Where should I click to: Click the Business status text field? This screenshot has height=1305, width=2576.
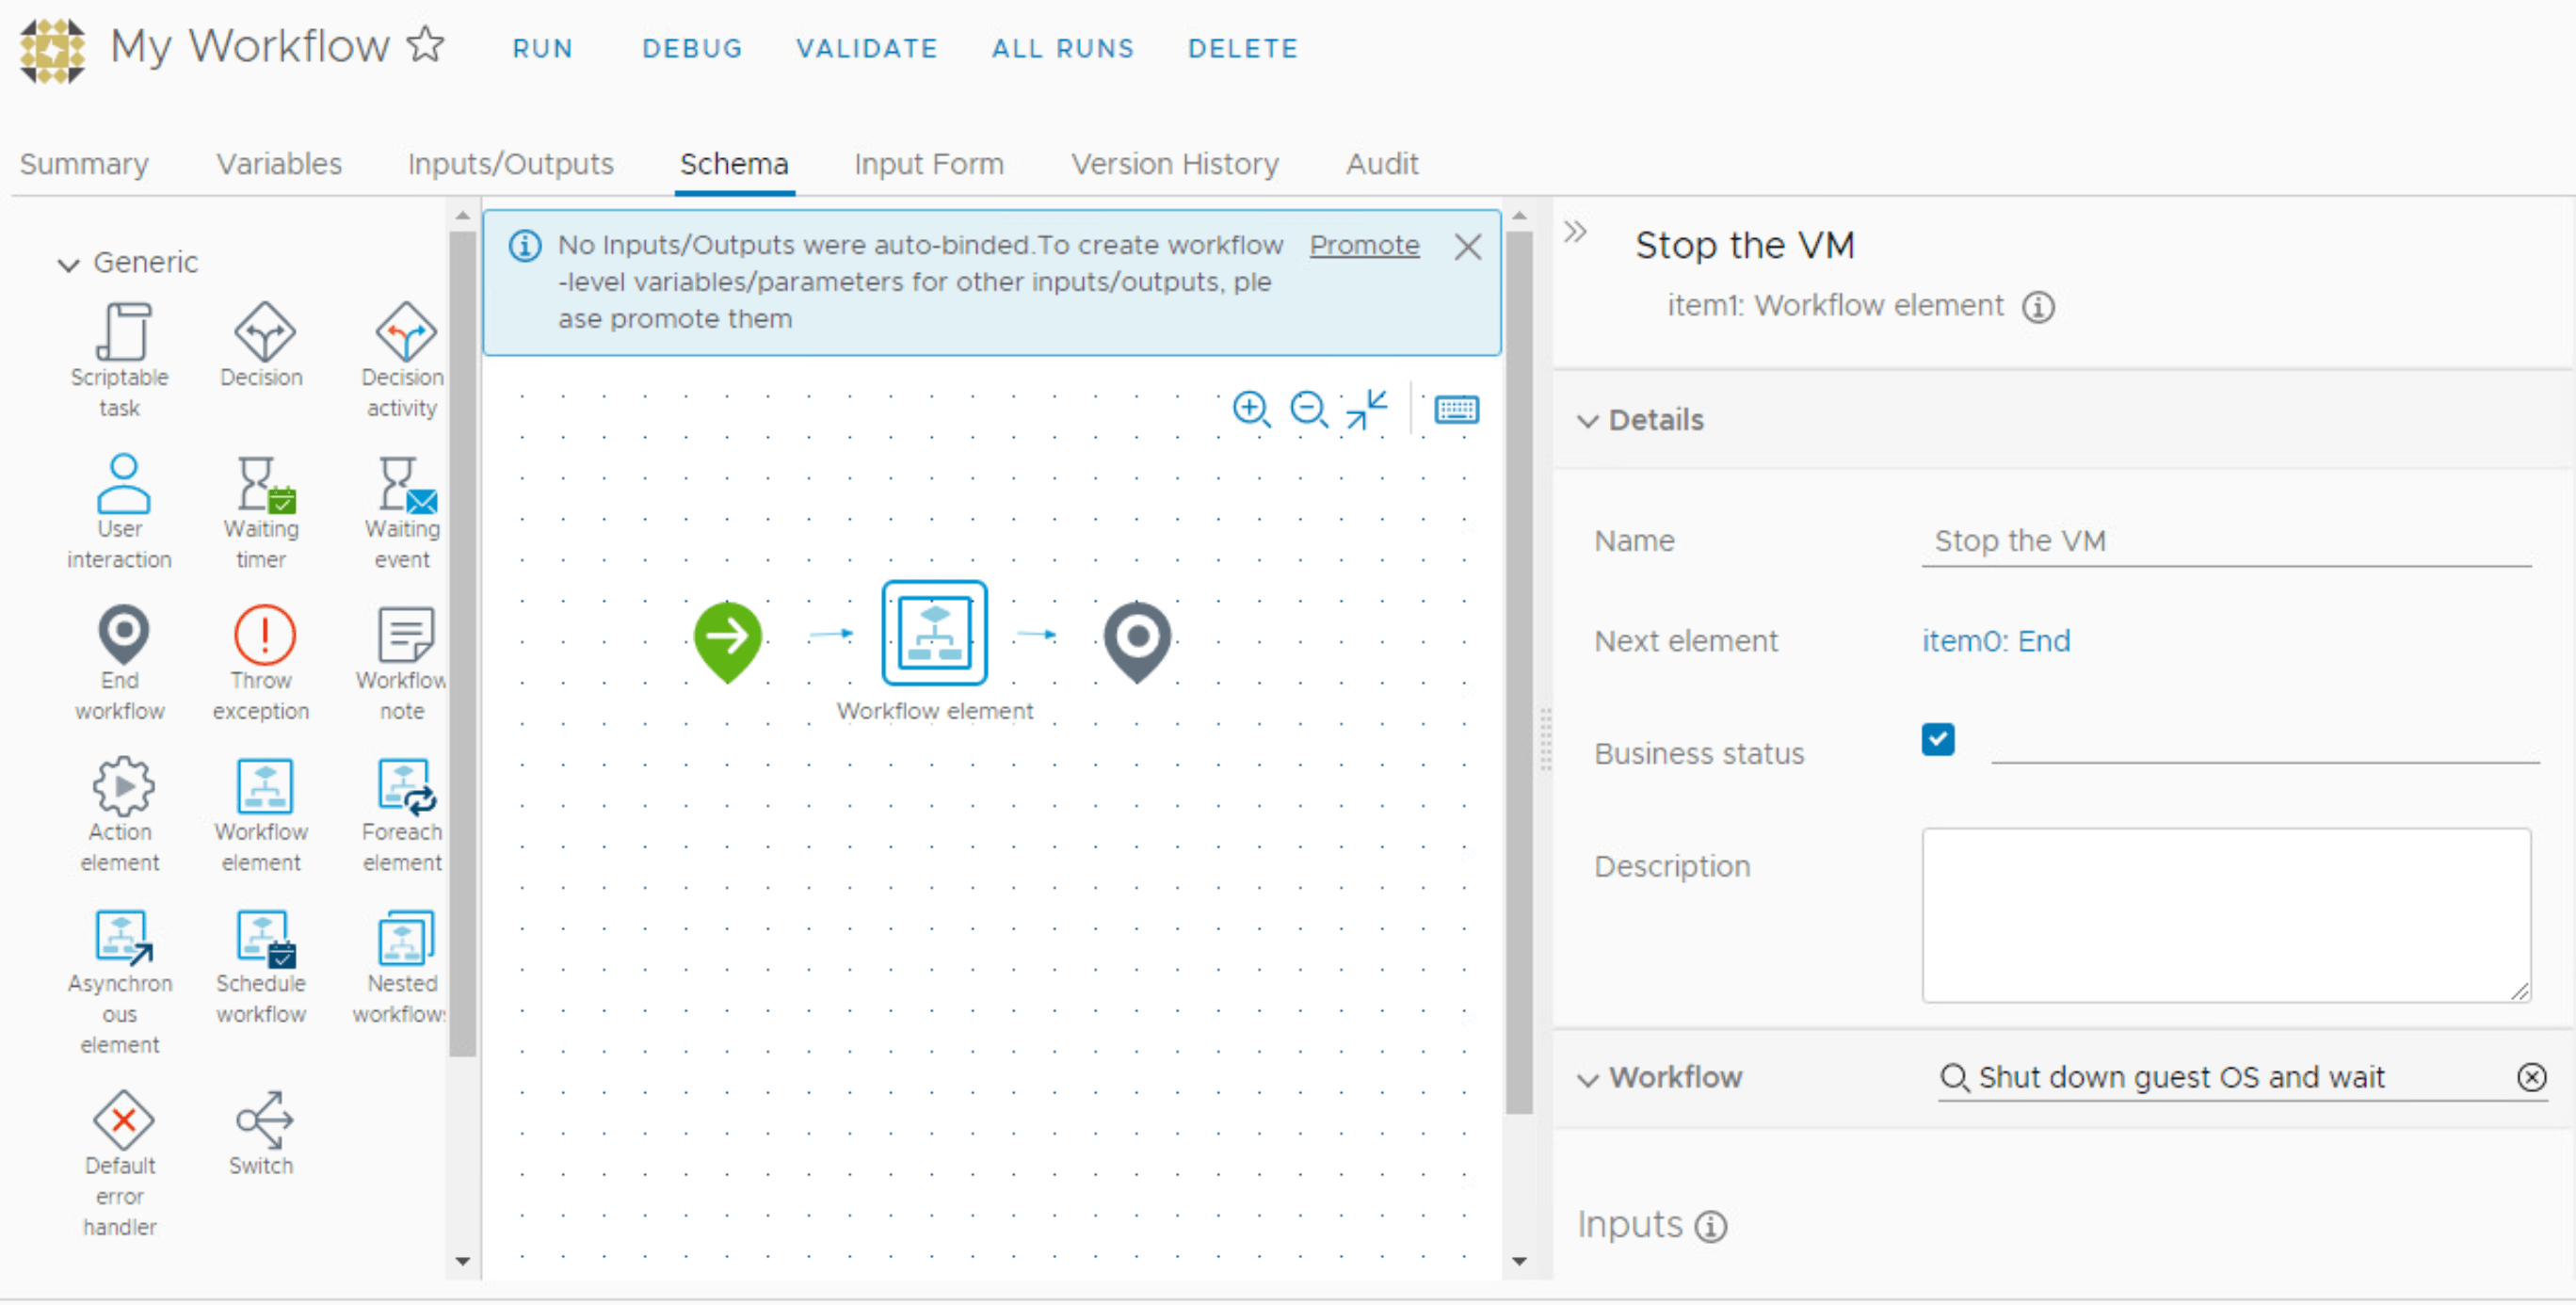click(2264, 742)
